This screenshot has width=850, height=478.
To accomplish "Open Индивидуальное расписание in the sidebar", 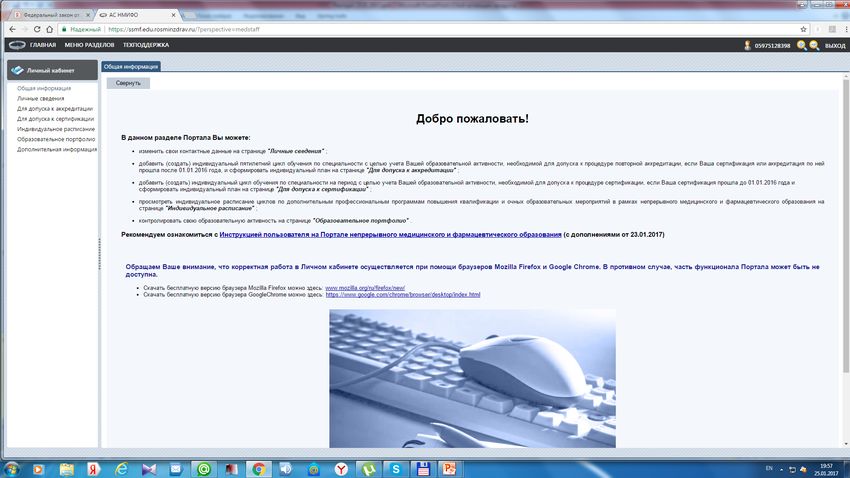I will point(56,129).
